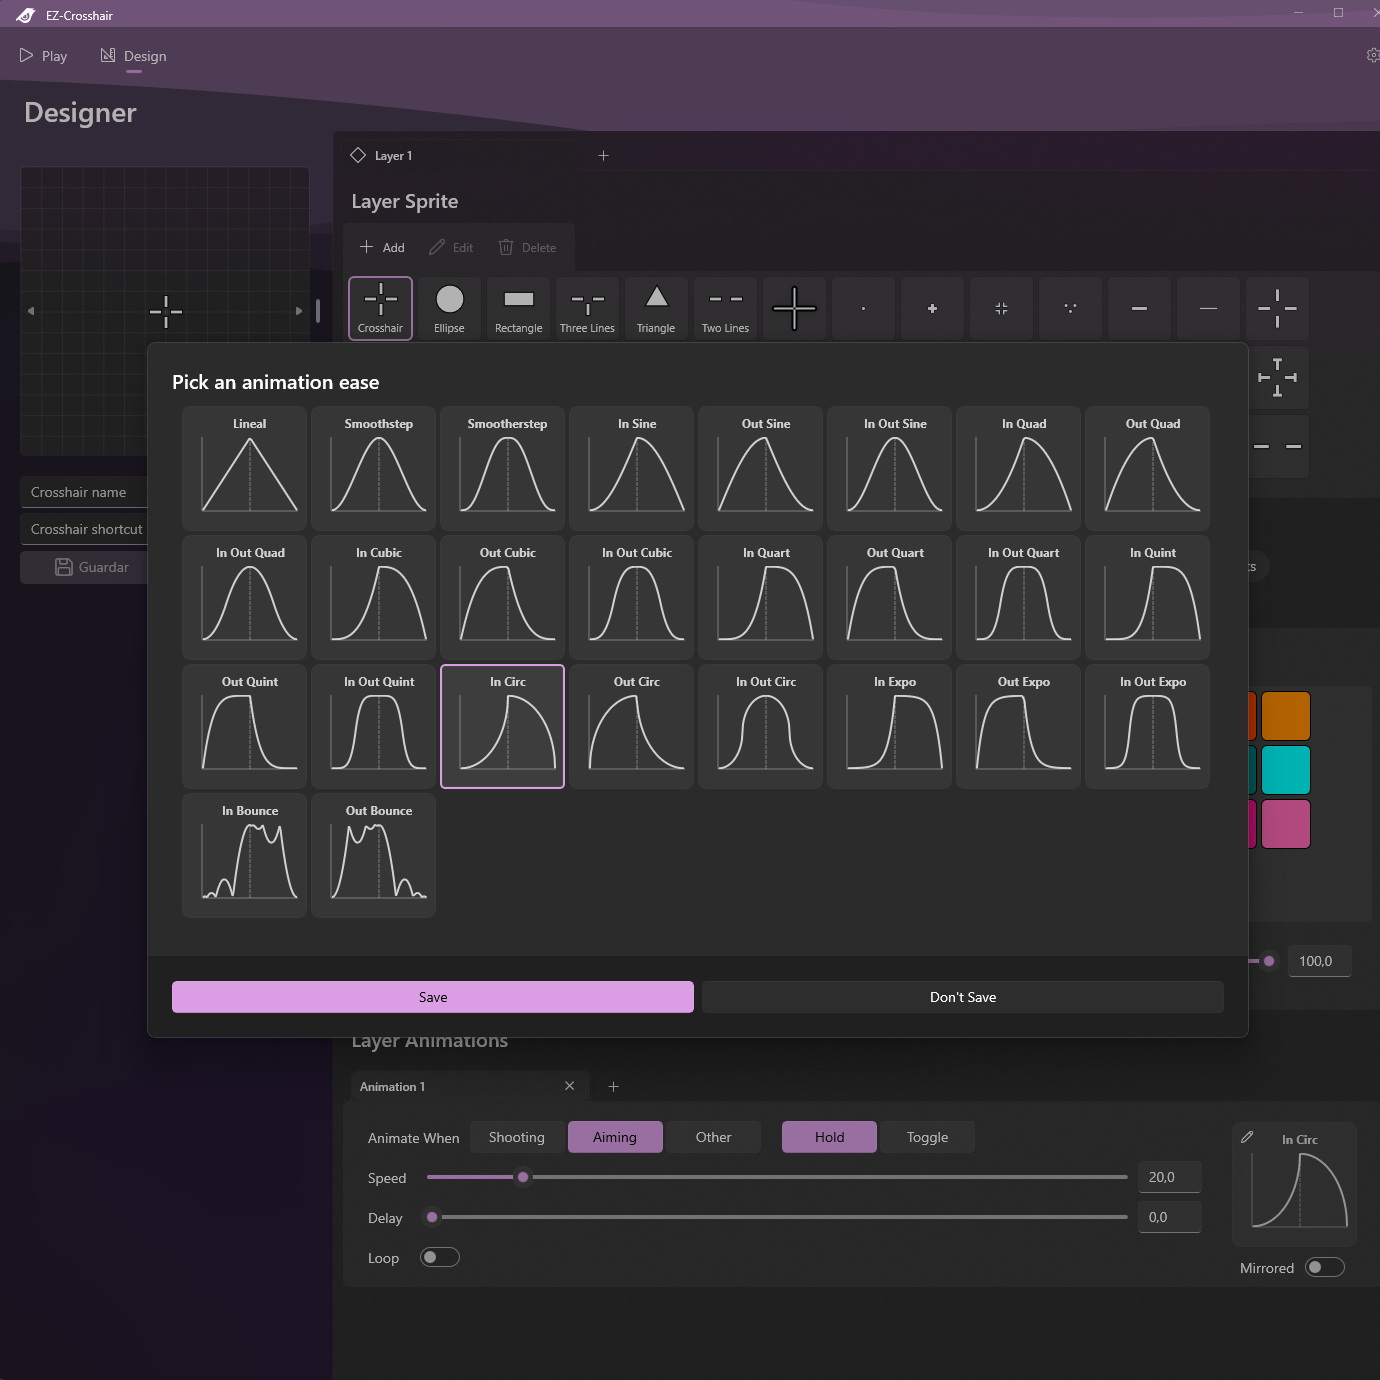The height and width of the screenshot is (1380, 1380).
Task: Set Animate When to Aiming
Action: coord(615,1137)
